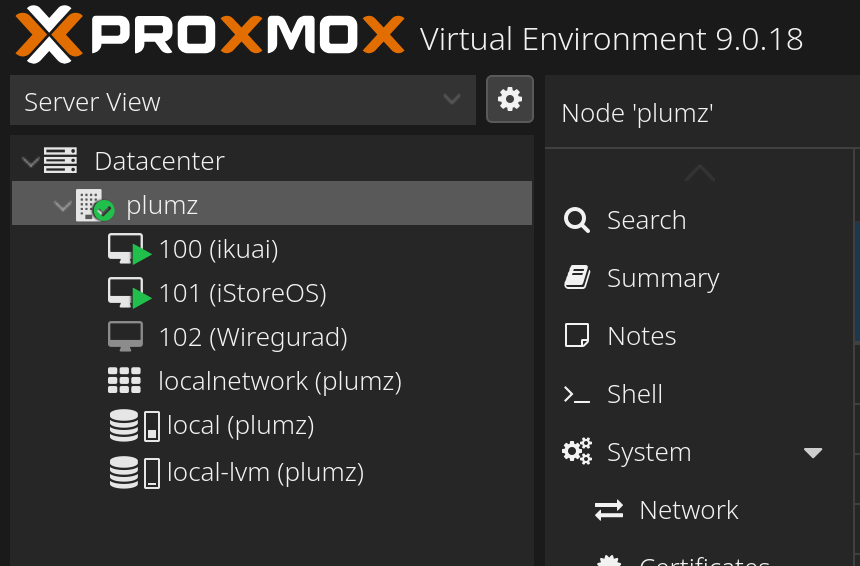Viewport: 860px width, 566px height.
Task: Open the Server View gear settings
Action: 510,99
